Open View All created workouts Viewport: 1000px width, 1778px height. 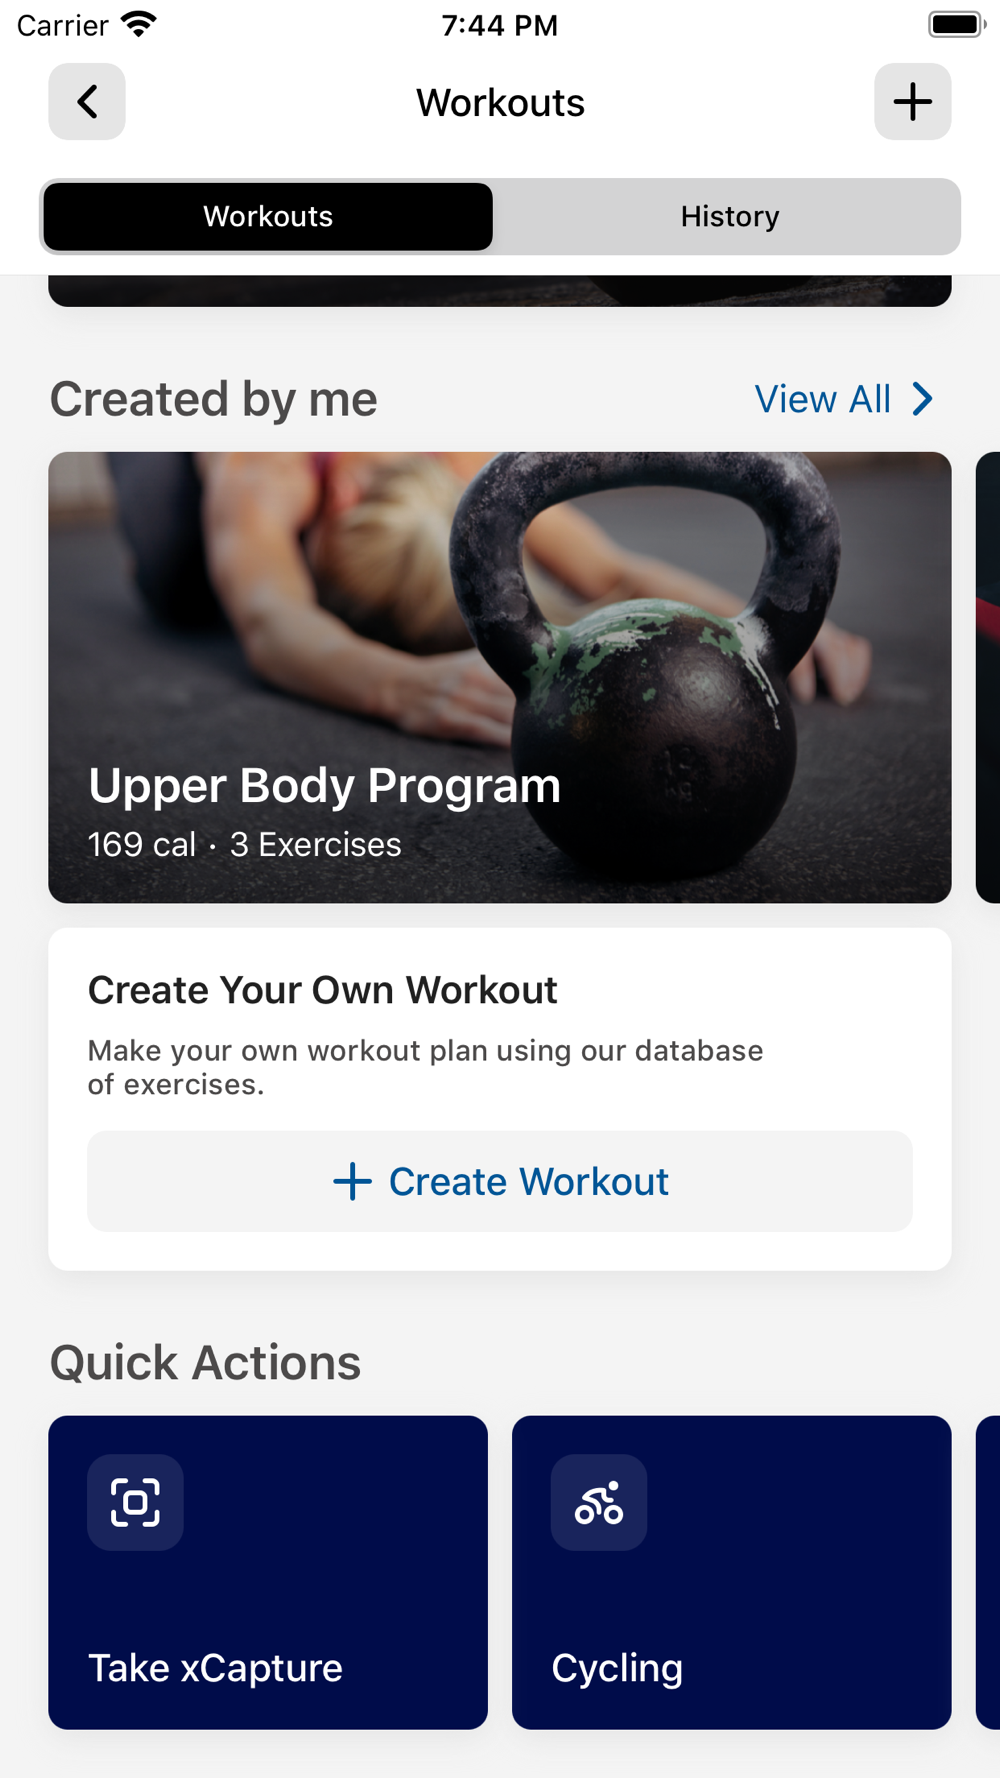[x=844, y=399]
